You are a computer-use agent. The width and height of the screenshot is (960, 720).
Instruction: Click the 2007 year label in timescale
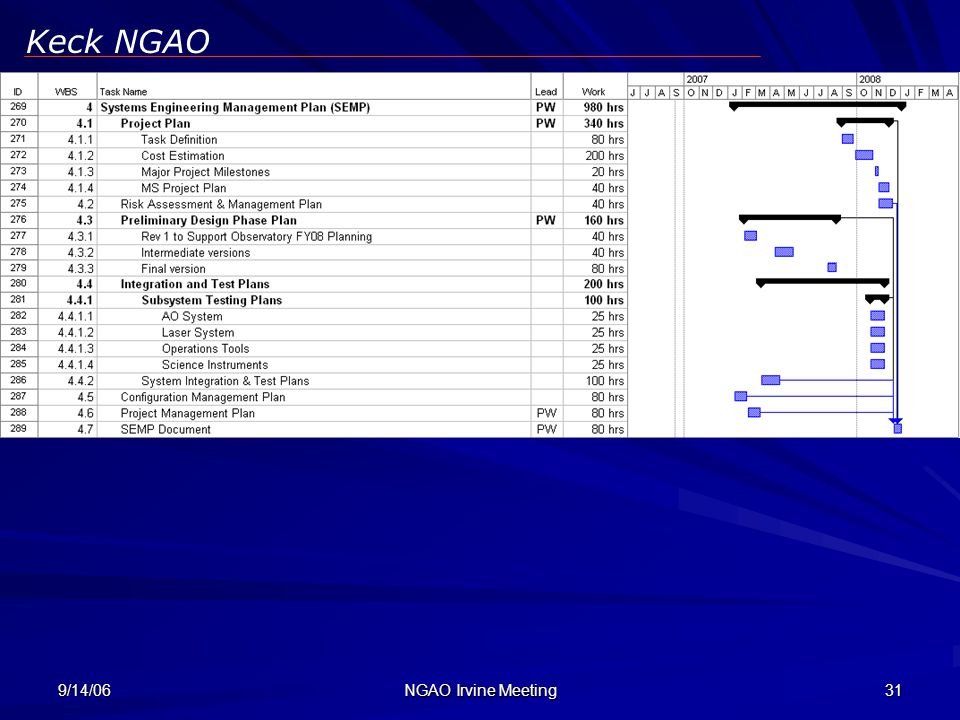click(697, 79)
